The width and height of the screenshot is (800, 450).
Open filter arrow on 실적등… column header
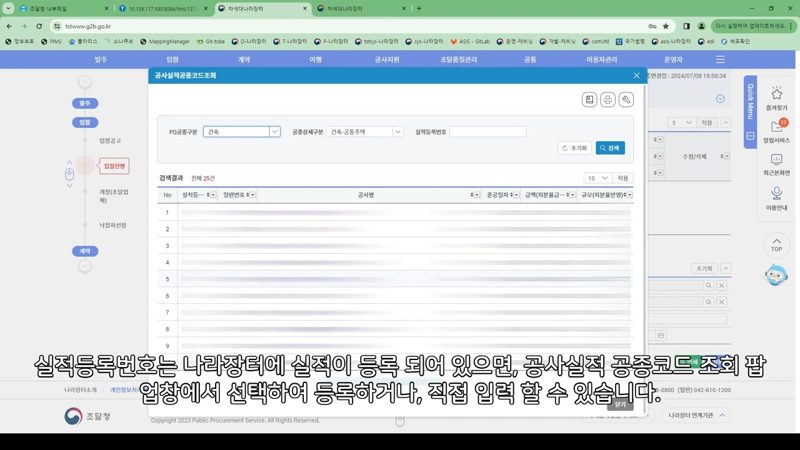click(x=213, y=195)
